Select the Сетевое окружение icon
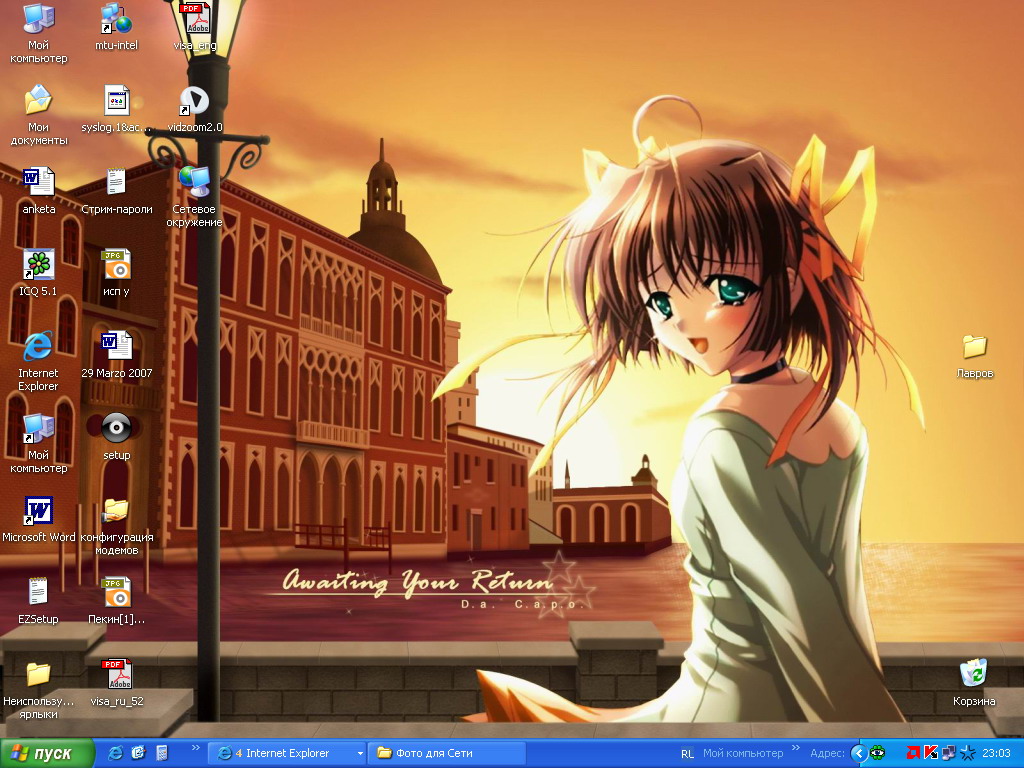 195,198
